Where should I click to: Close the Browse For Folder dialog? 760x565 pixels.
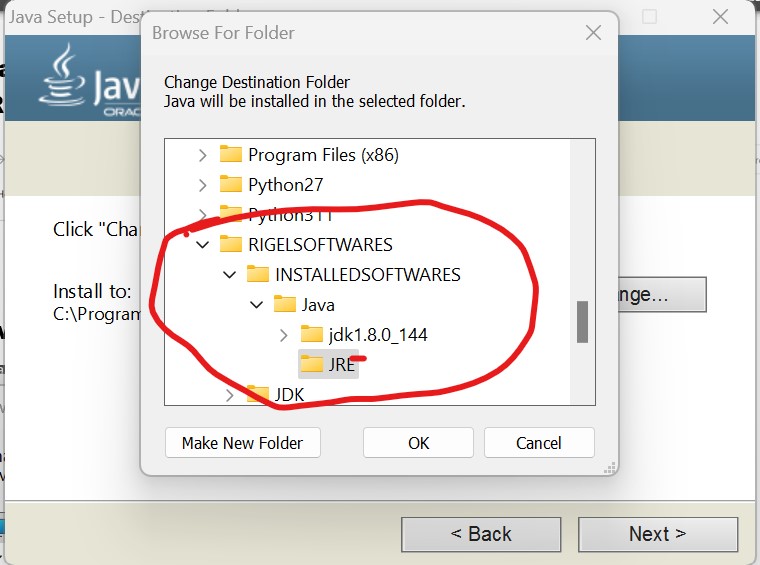click(x=593, y=33)
